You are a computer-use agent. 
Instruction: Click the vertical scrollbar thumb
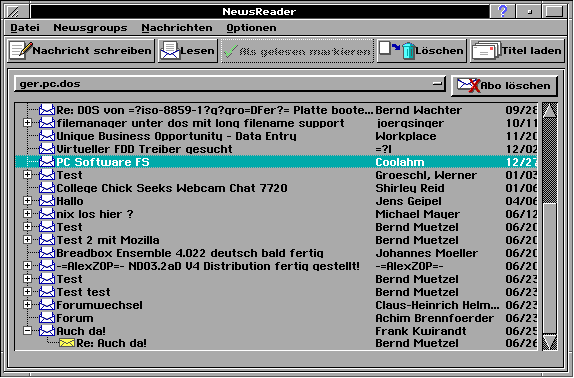pos(550,268)
